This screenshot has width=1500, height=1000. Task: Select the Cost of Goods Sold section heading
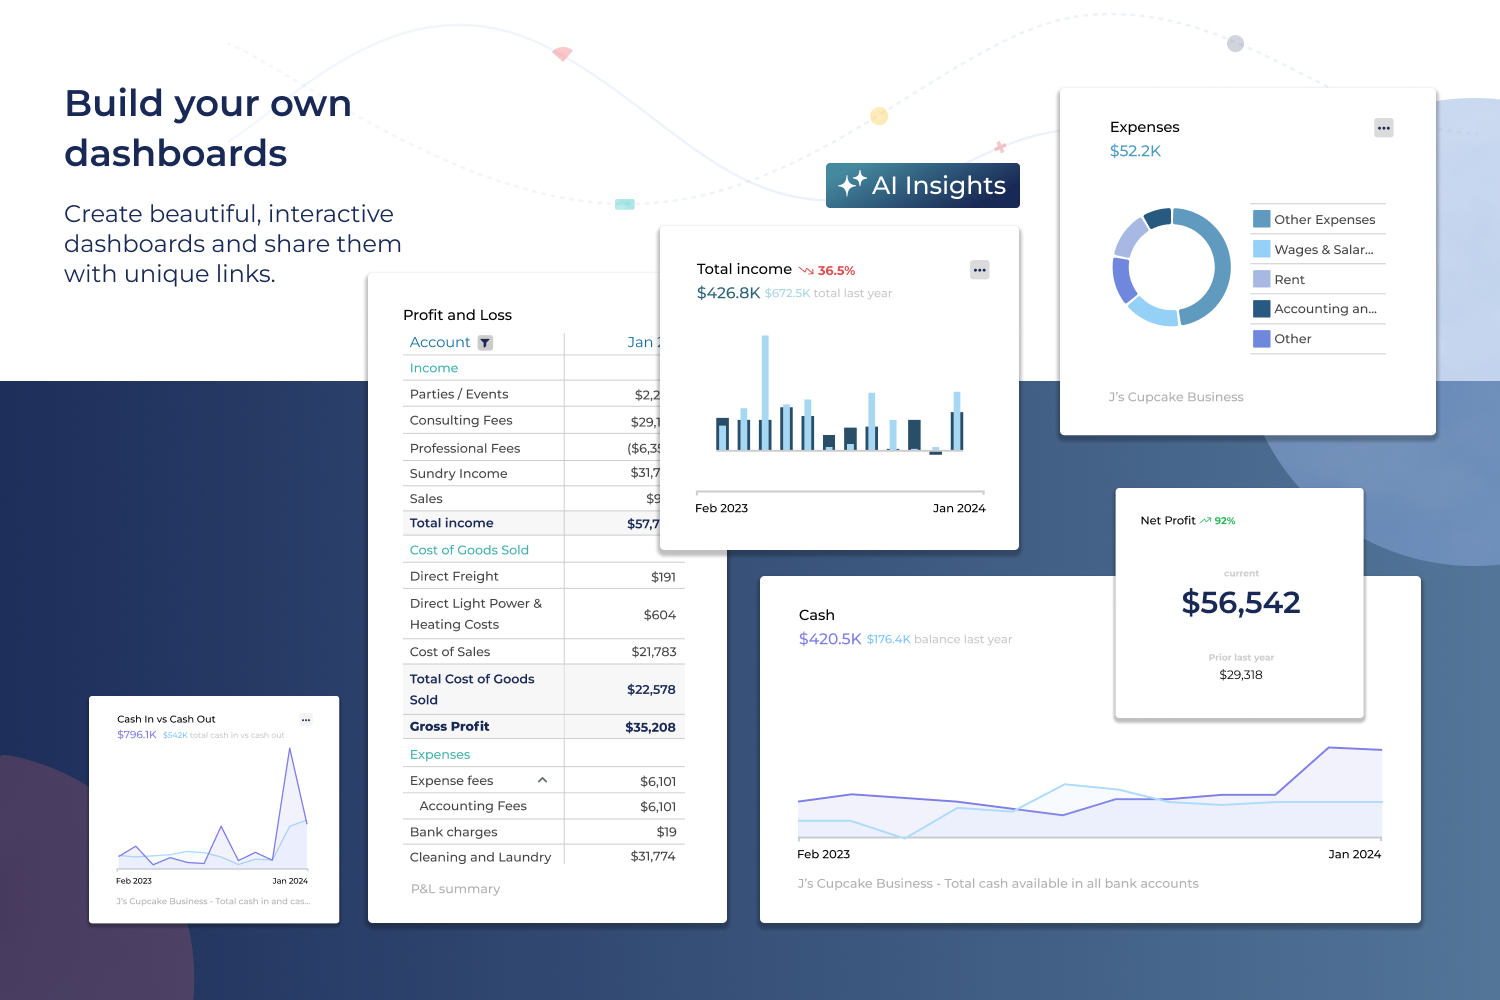click(470, 550)
